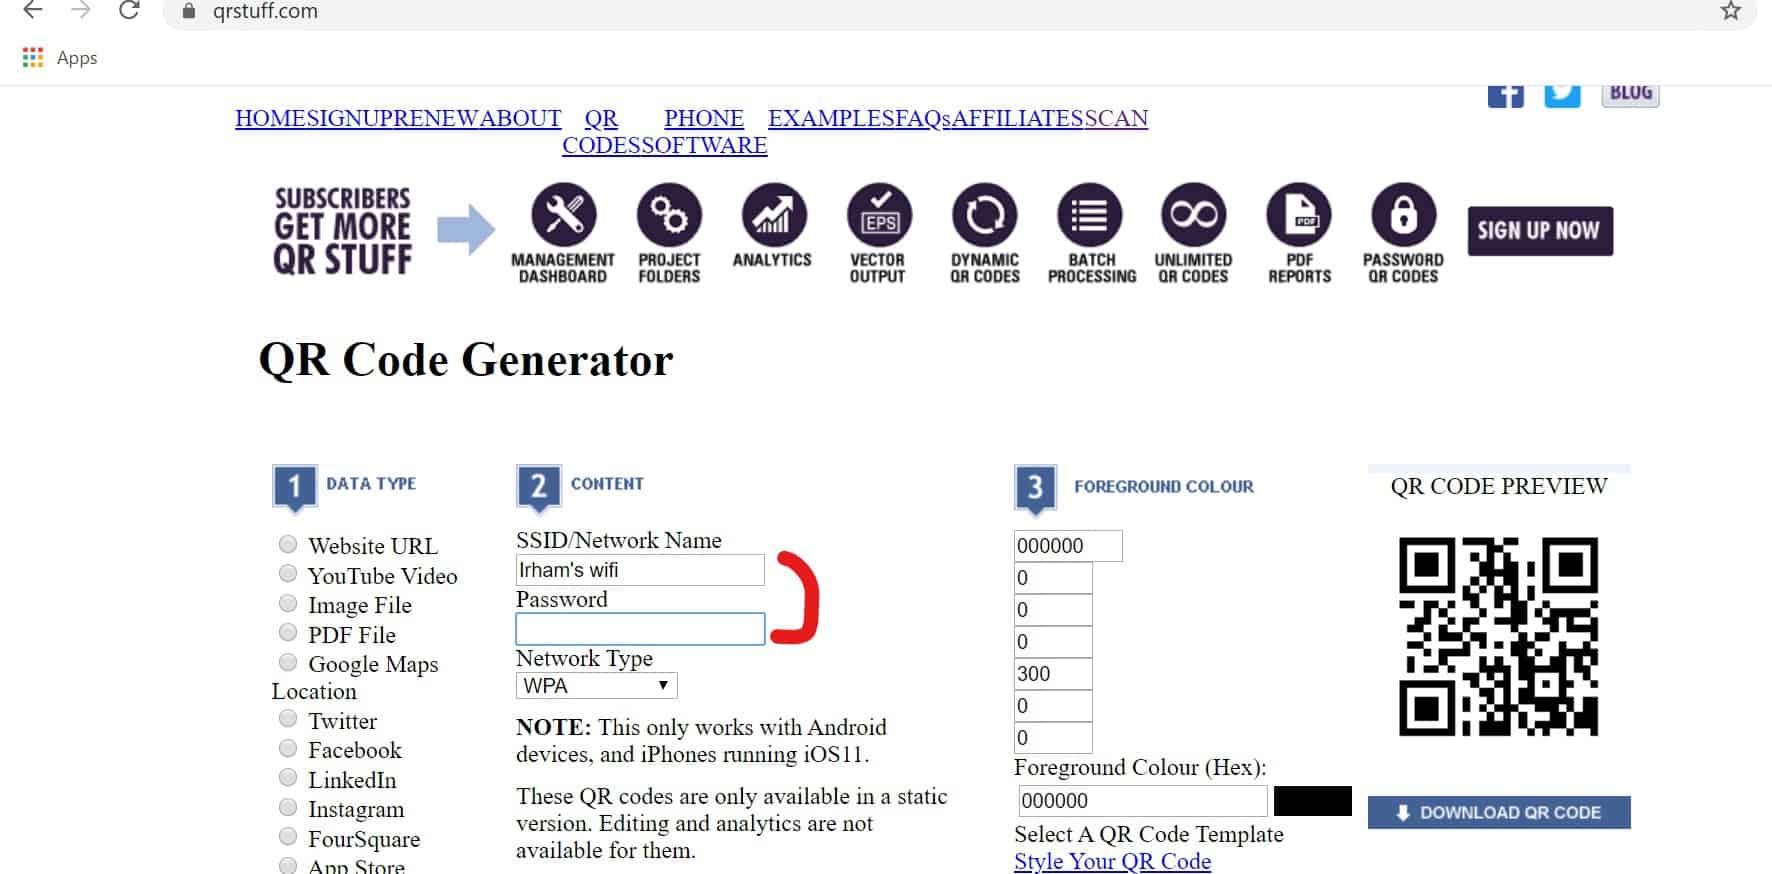Select the LinkedIn data type
Image resolution: width=1772 pixels, height=874 pixels.
pyautogui.click(x=288, y=777)
